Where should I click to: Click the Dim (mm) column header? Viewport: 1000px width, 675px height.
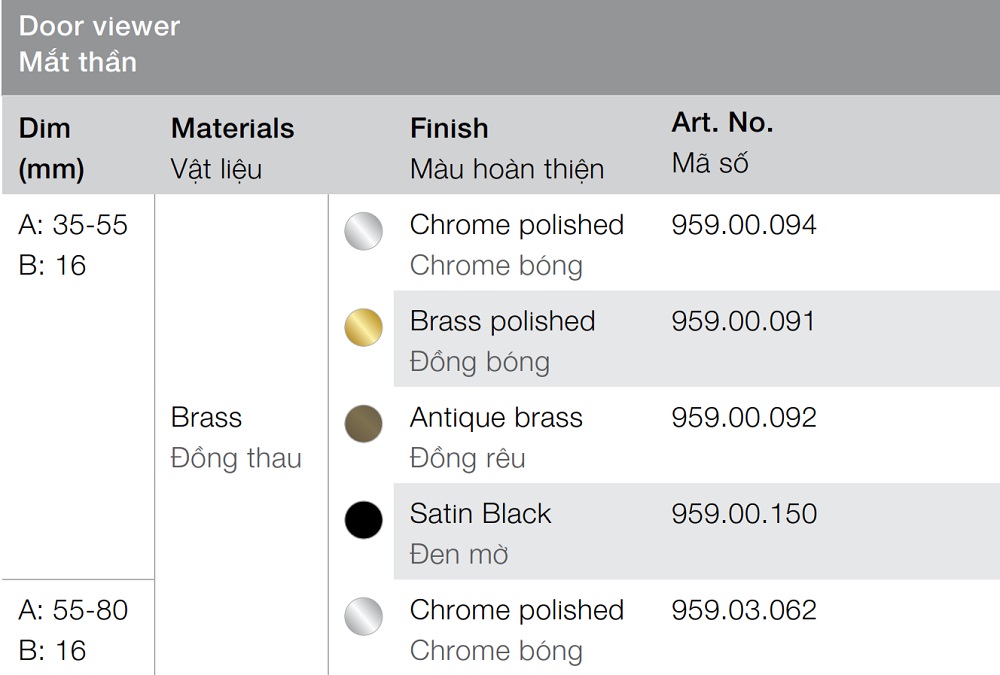(51, 148)
